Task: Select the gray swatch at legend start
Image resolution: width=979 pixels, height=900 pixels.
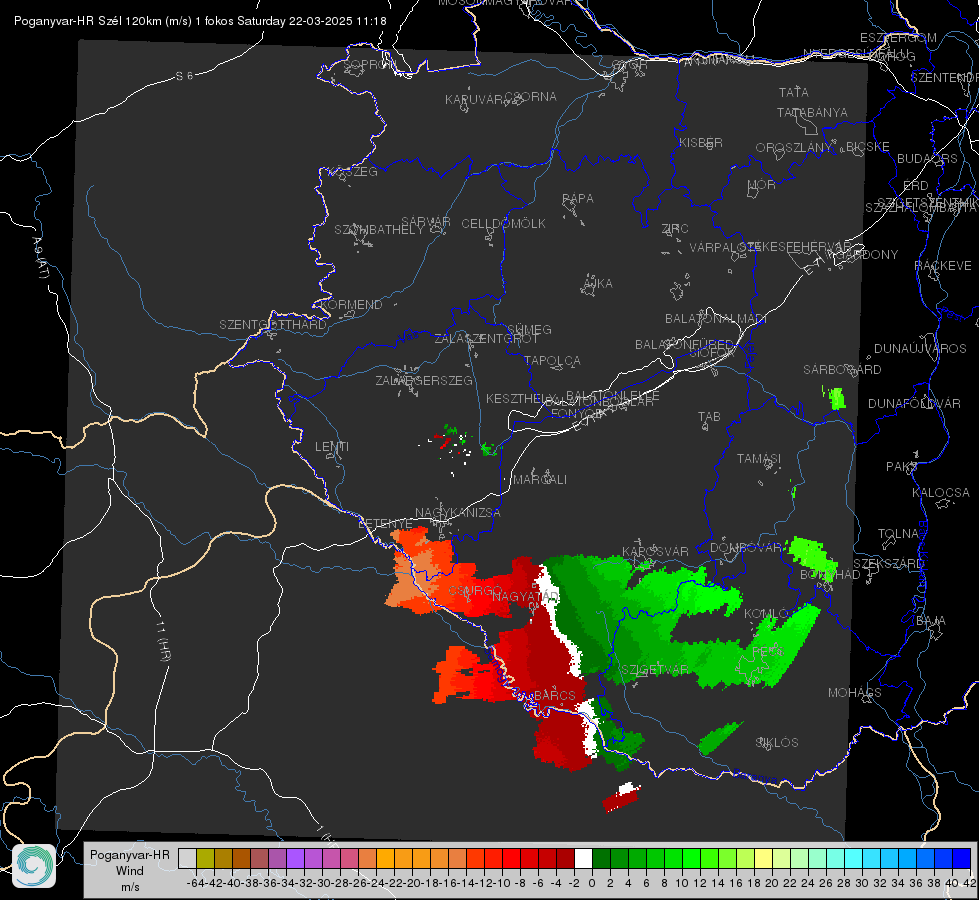Action: (187, 858)
